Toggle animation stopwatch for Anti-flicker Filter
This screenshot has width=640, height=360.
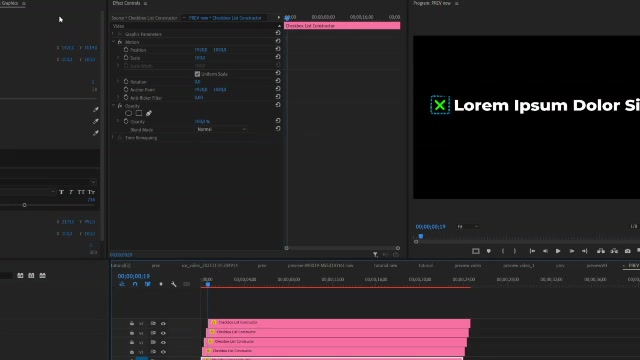[126, 97]
